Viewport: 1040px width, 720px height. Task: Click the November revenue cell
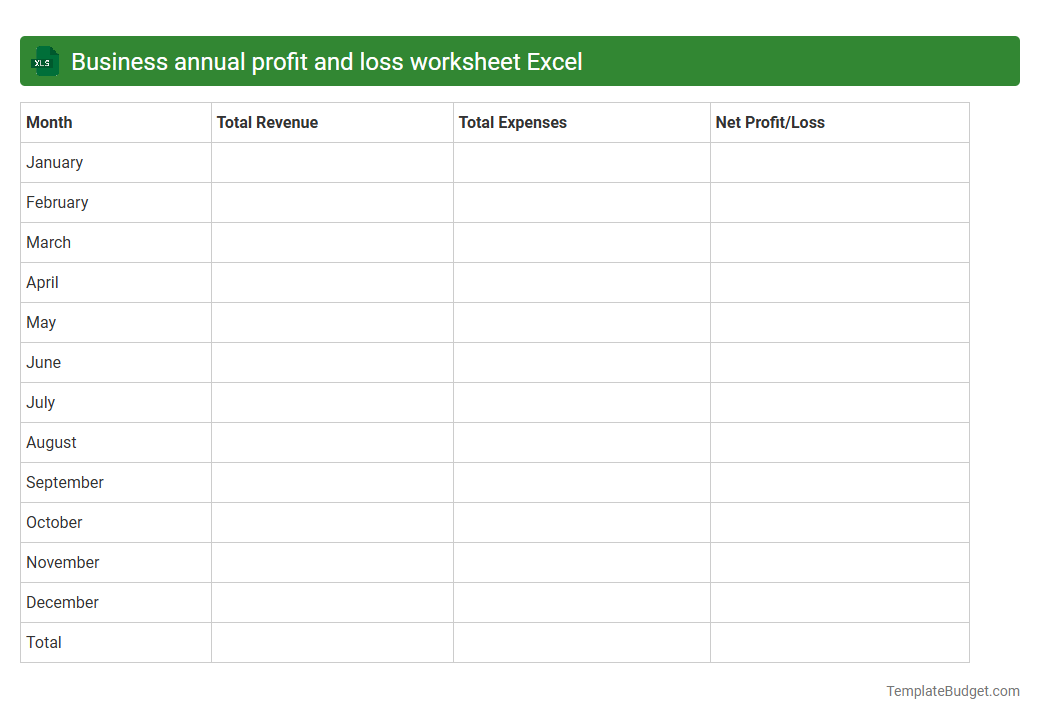(332, 562)
